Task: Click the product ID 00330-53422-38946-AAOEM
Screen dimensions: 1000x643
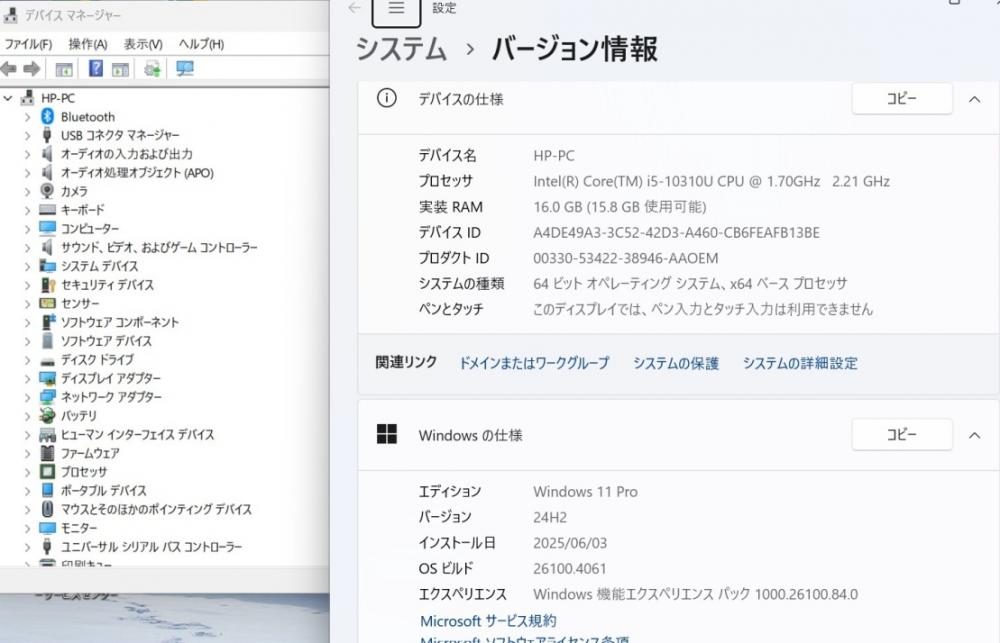Action: pyautogui.click(x=626, y=258)
